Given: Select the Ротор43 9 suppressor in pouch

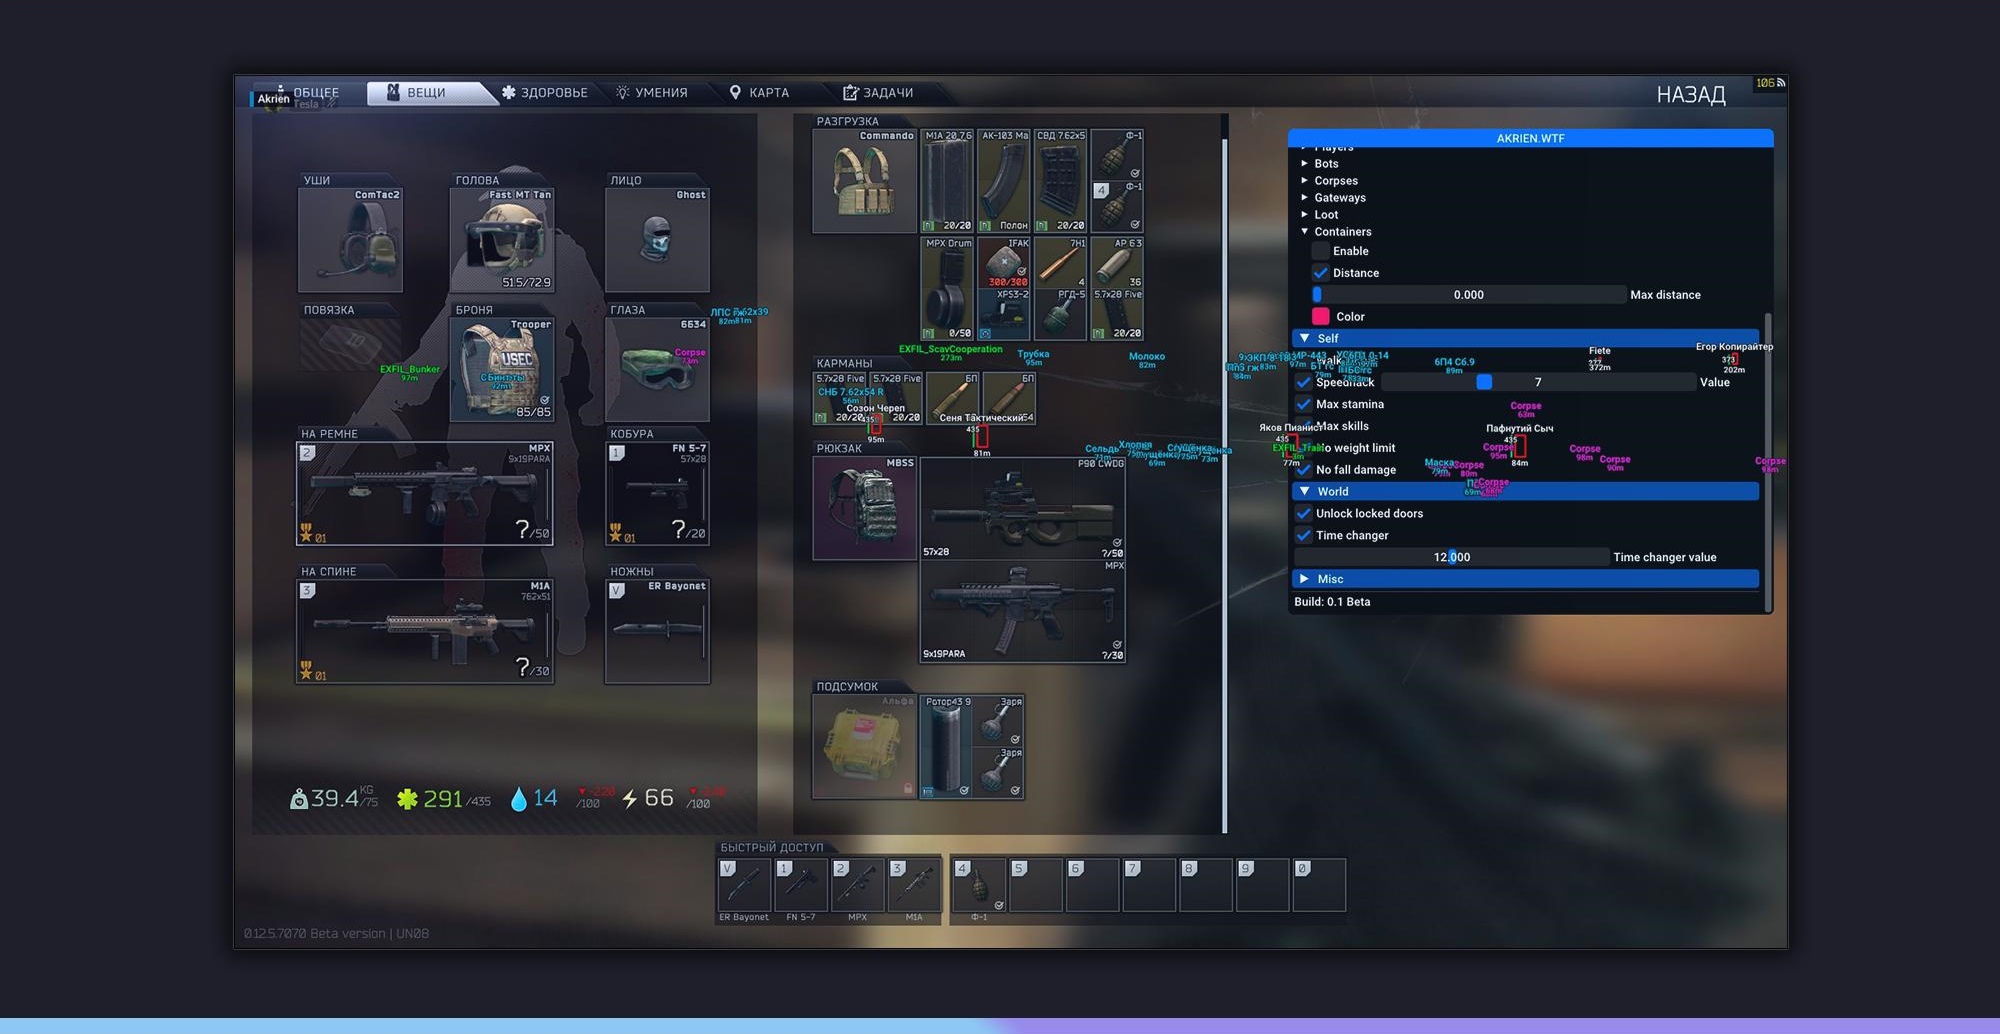Looking at the screenshot, I should 945,746.
